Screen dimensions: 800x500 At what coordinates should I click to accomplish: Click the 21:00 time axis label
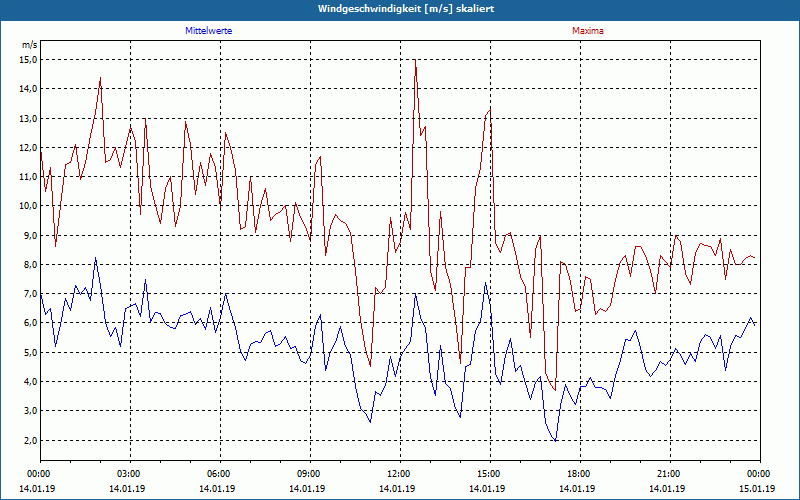click(670, 474)
